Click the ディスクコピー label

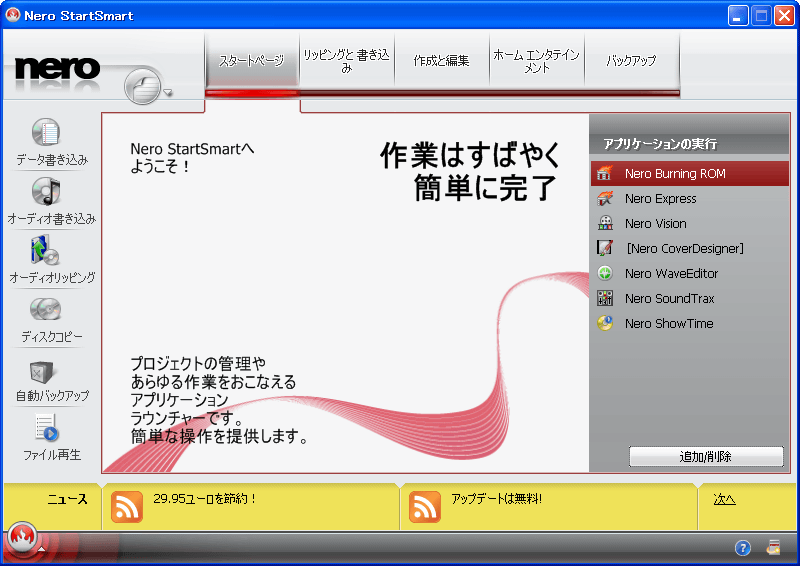(52, 337)
